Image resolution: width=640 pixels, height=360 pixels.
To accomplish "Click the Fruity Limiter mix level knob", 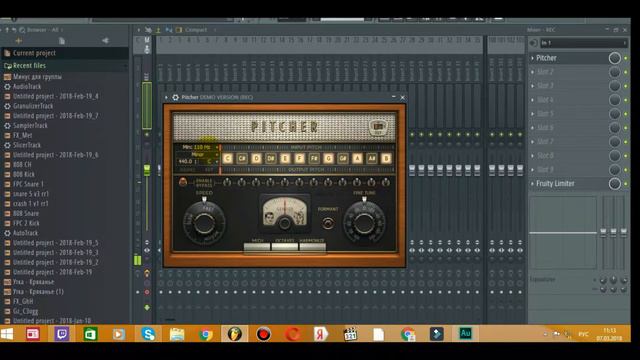I will 615,184.
